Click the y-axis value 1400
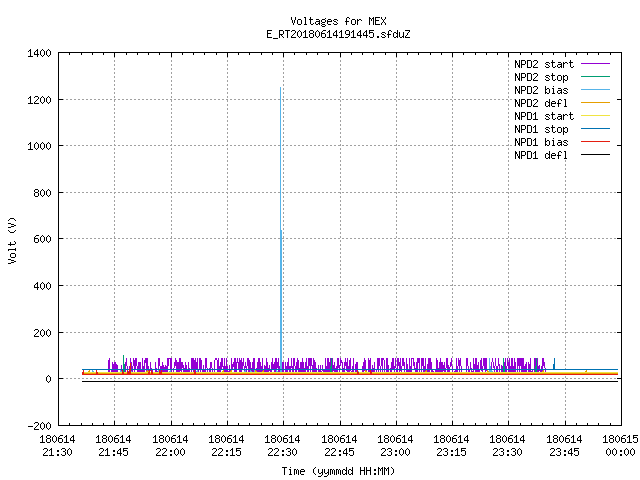 pyautogui.click(x=39, y=53)
